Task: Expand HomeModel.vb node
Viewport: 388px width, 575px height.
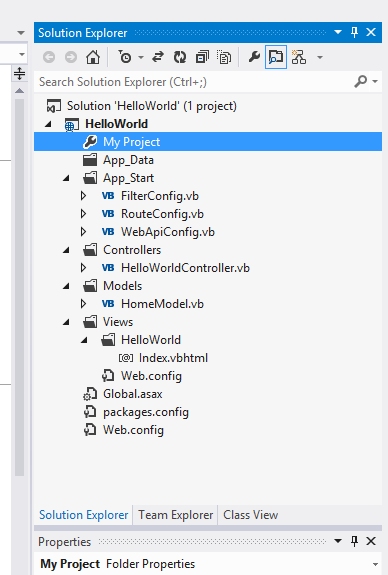Action: pos(84,304)
